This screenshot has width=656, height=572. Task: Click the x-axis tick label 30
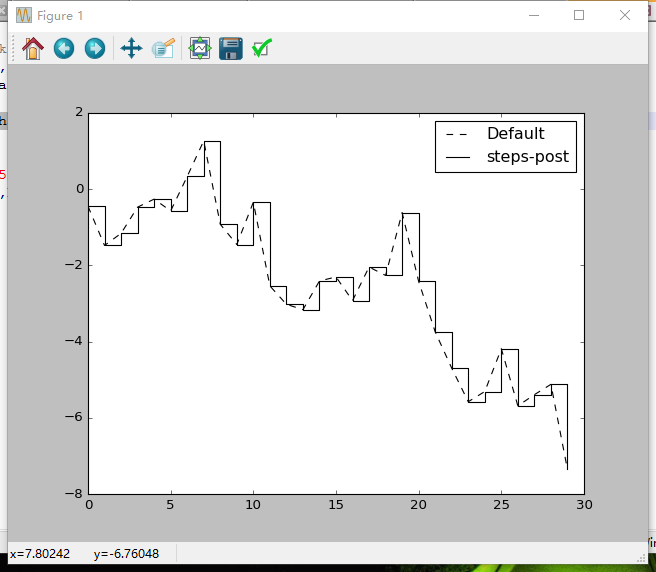[584, 505]
